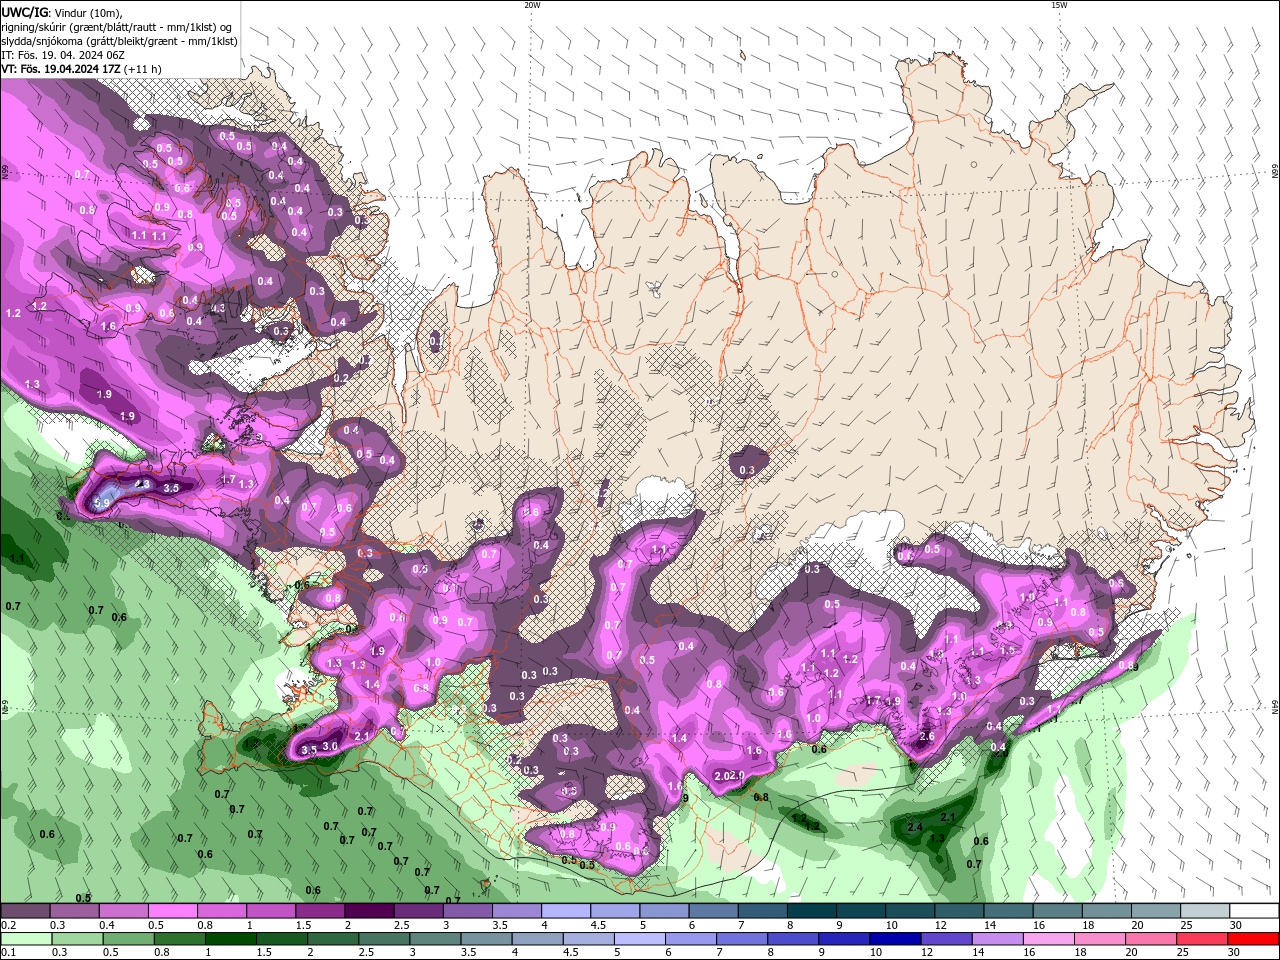Pick the pale green 0.1–0.3 rain swatch
The width and height of the screenshot is (1280, 960).
pyautogui.click(x=25, y=939)
